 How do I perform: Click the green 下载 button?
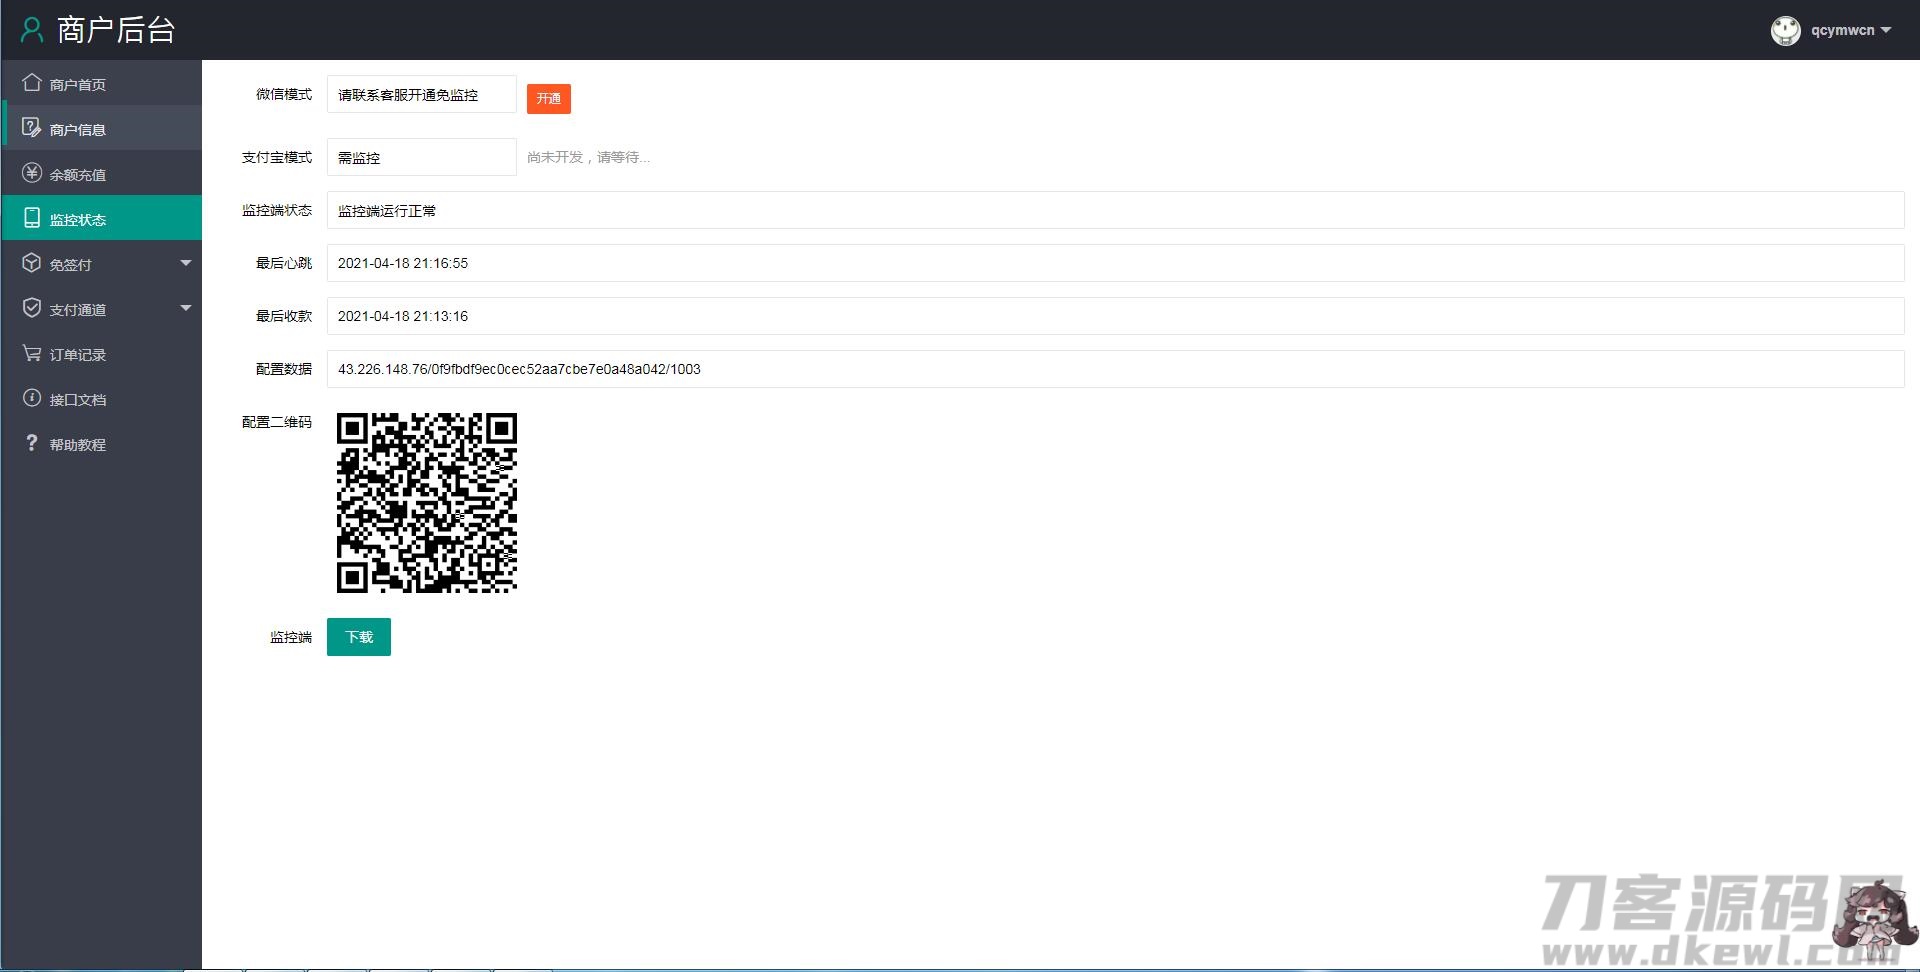[358, 637]
